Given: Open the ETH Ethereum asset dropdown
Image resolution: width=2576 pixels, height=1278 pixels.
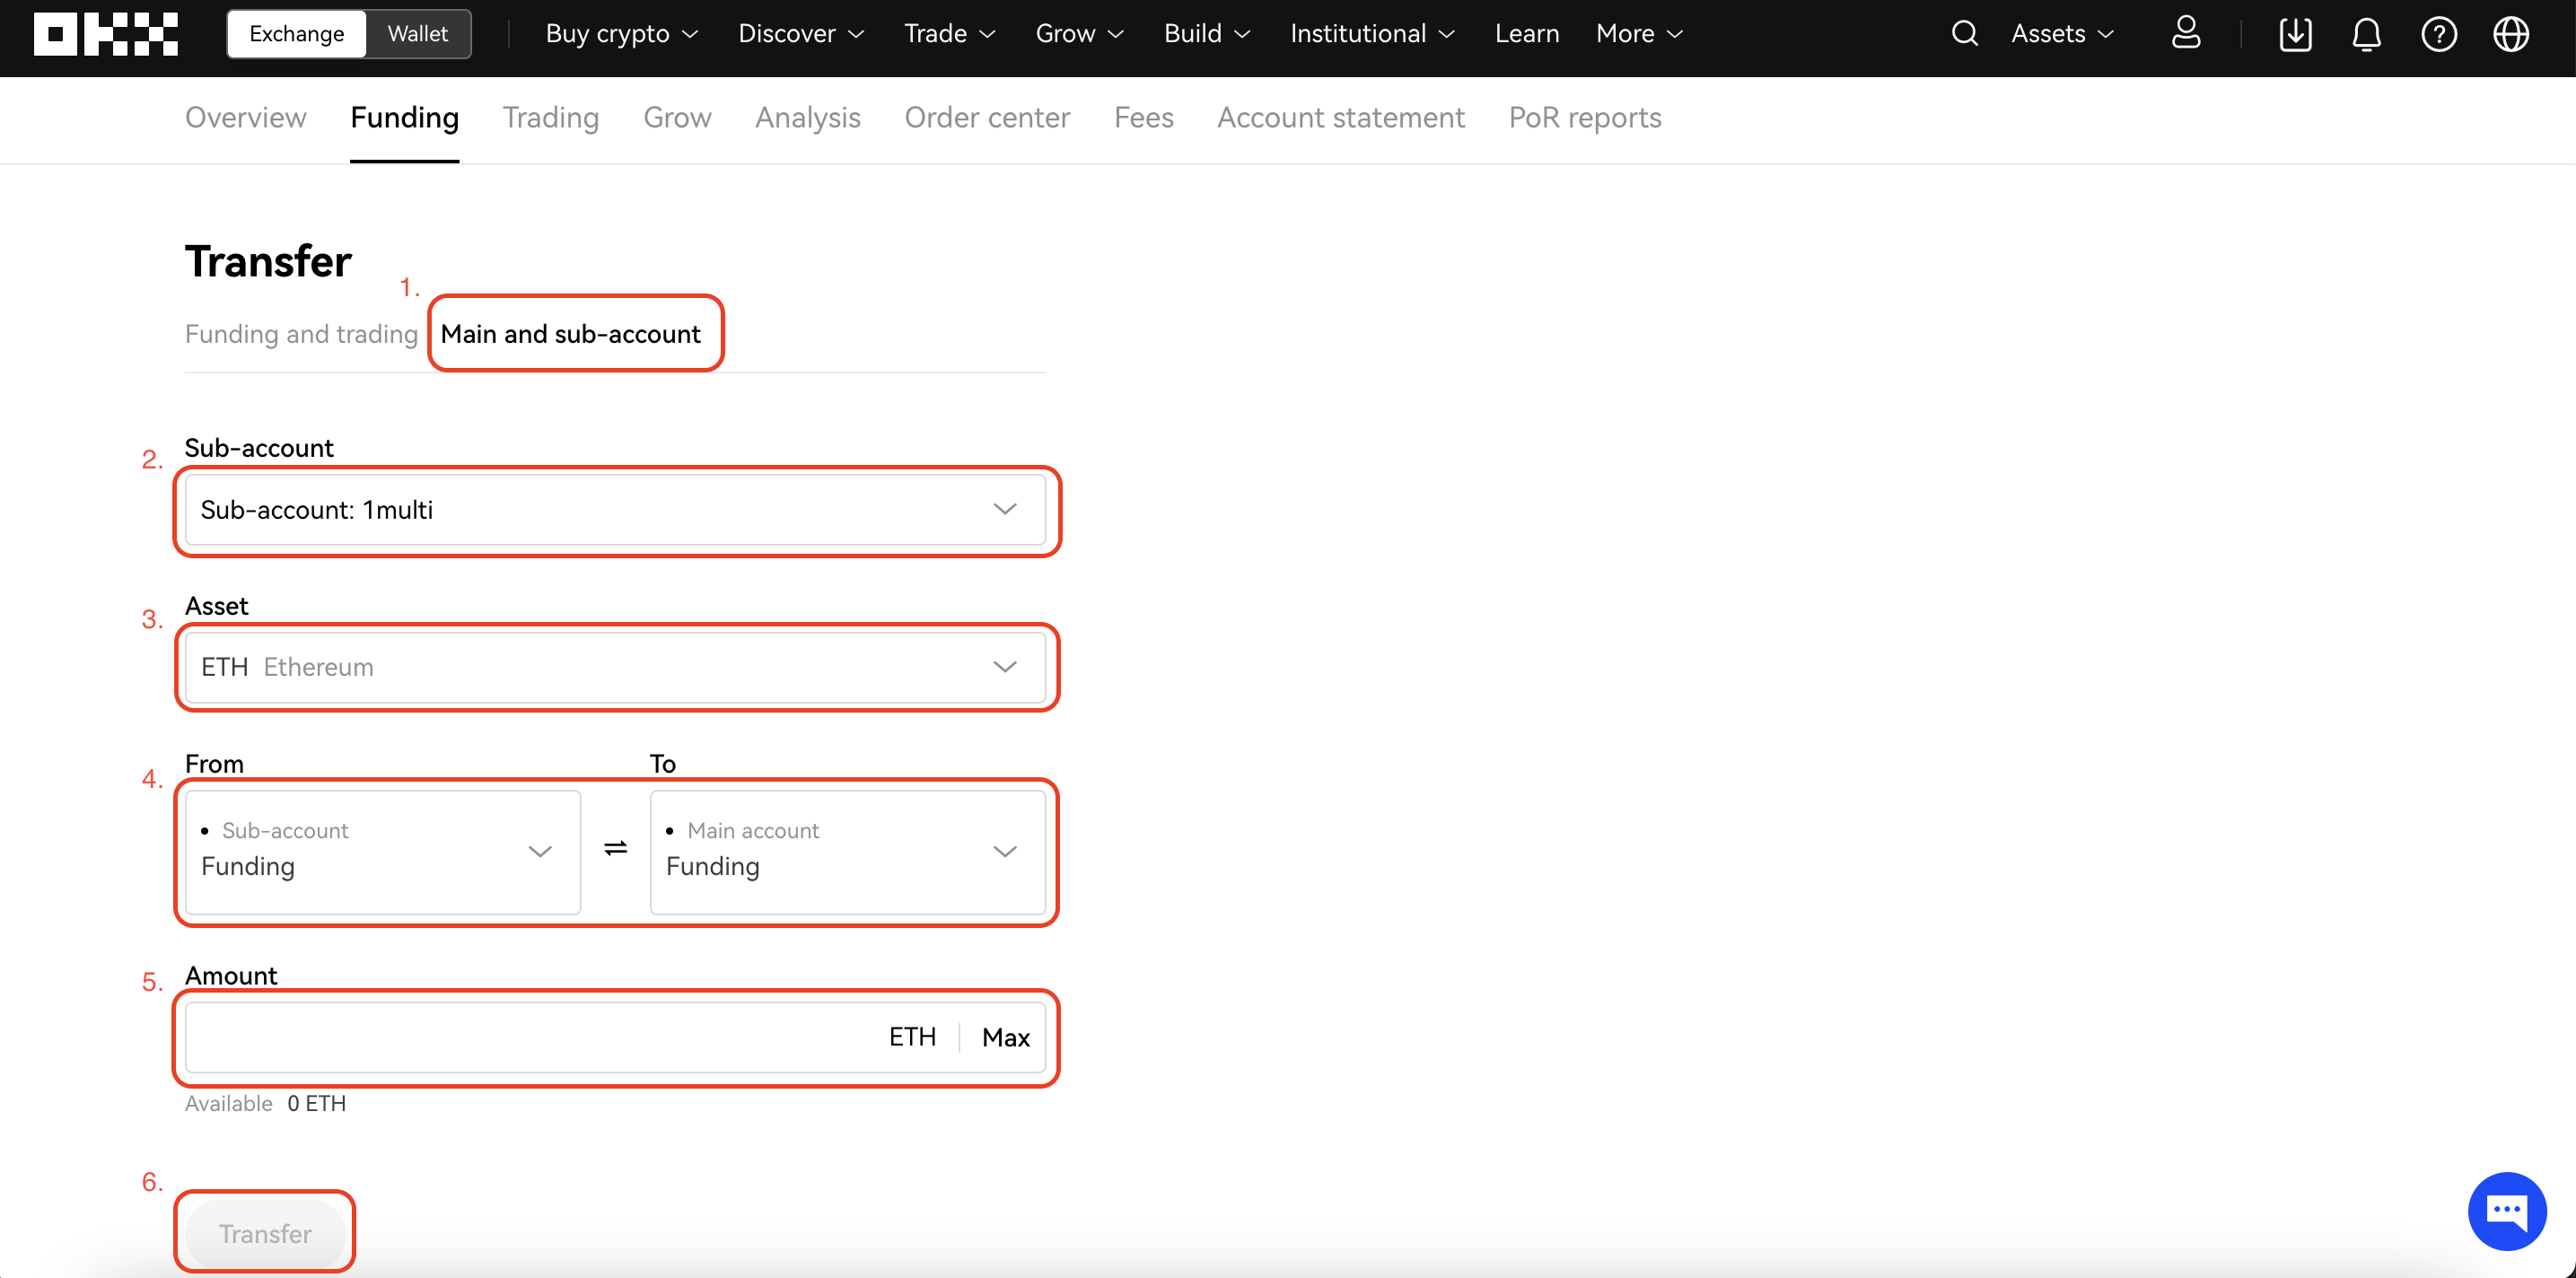Looking at the screenshot, I should [x=615, y=667].
